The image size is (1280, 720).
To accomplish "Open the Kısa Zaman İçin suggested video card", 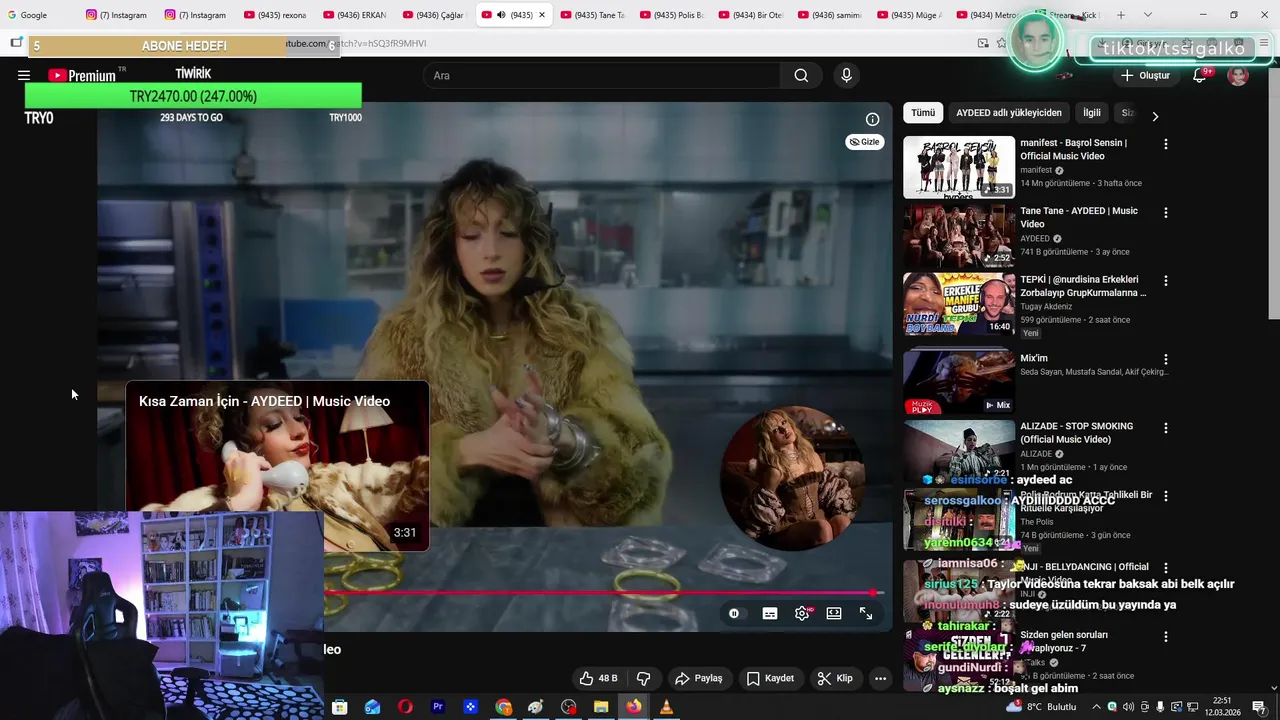I will point(277,466).
